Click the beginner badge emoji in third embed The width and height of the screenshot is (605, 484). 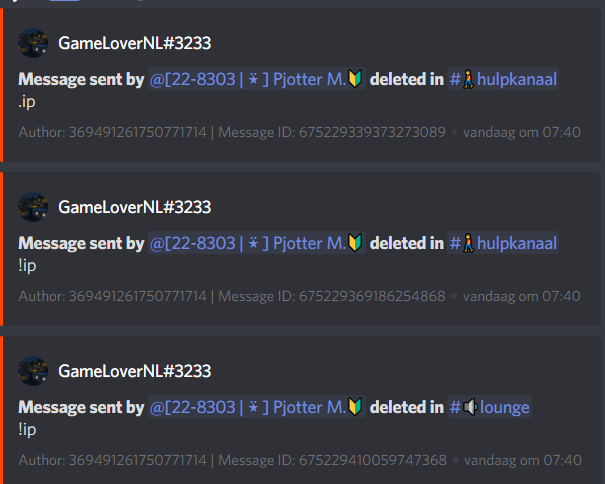pos(355,407)
